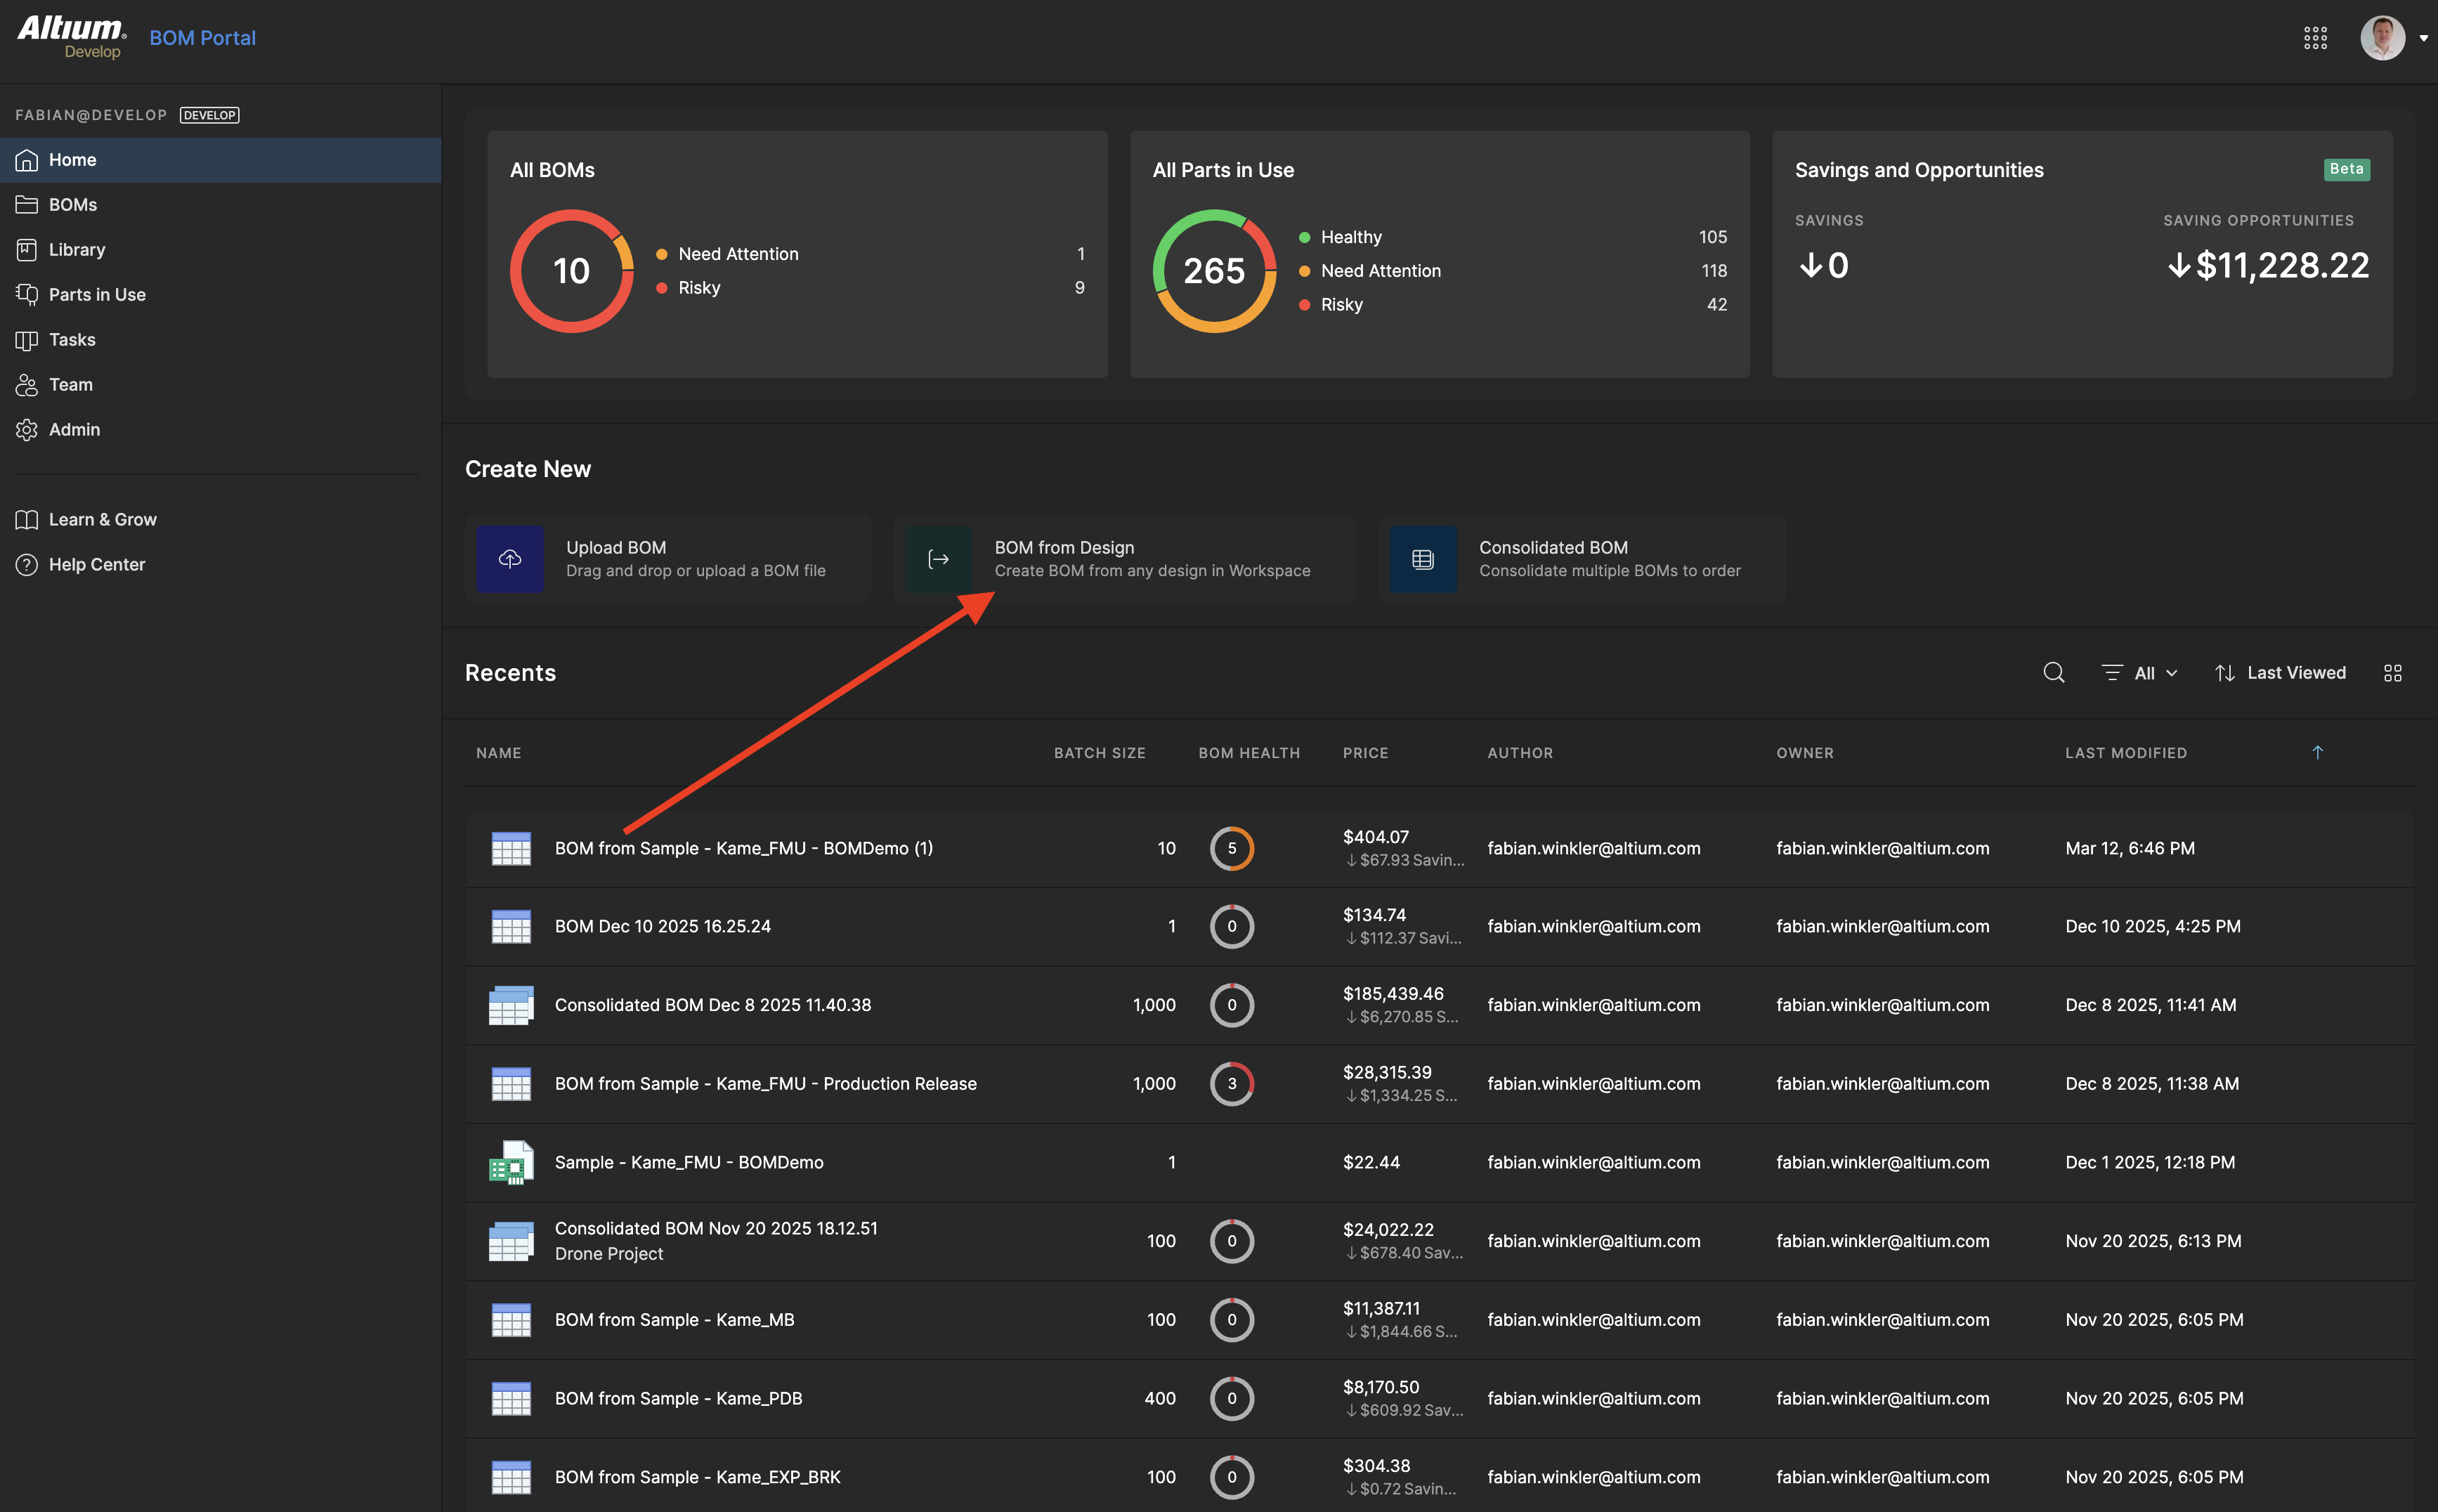Image resolution: width=2438 pixels, height=1512 pixels.
Task: Sort by the LAST MODIFIED column header
Action: pyautogui.click(x=2126, y=753)
